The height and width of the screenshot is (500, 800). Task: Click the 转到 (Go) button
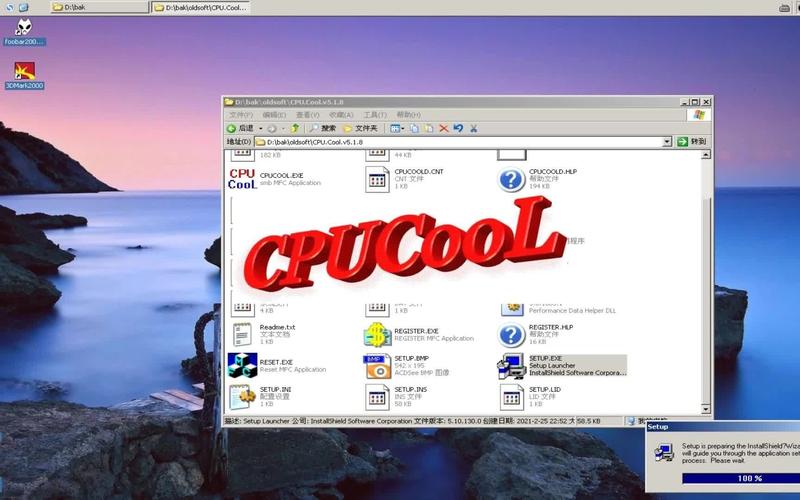[x=692, y=142]
